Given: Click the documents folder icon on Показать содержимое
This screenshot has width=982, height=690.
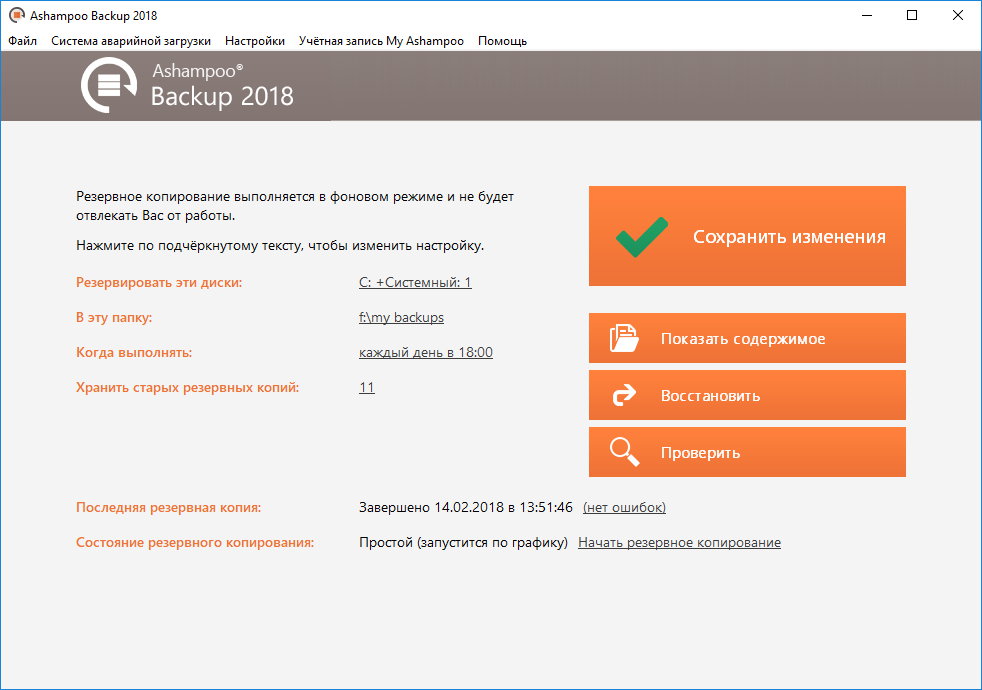Looking at the screenshot, I should tap(624, 339).
